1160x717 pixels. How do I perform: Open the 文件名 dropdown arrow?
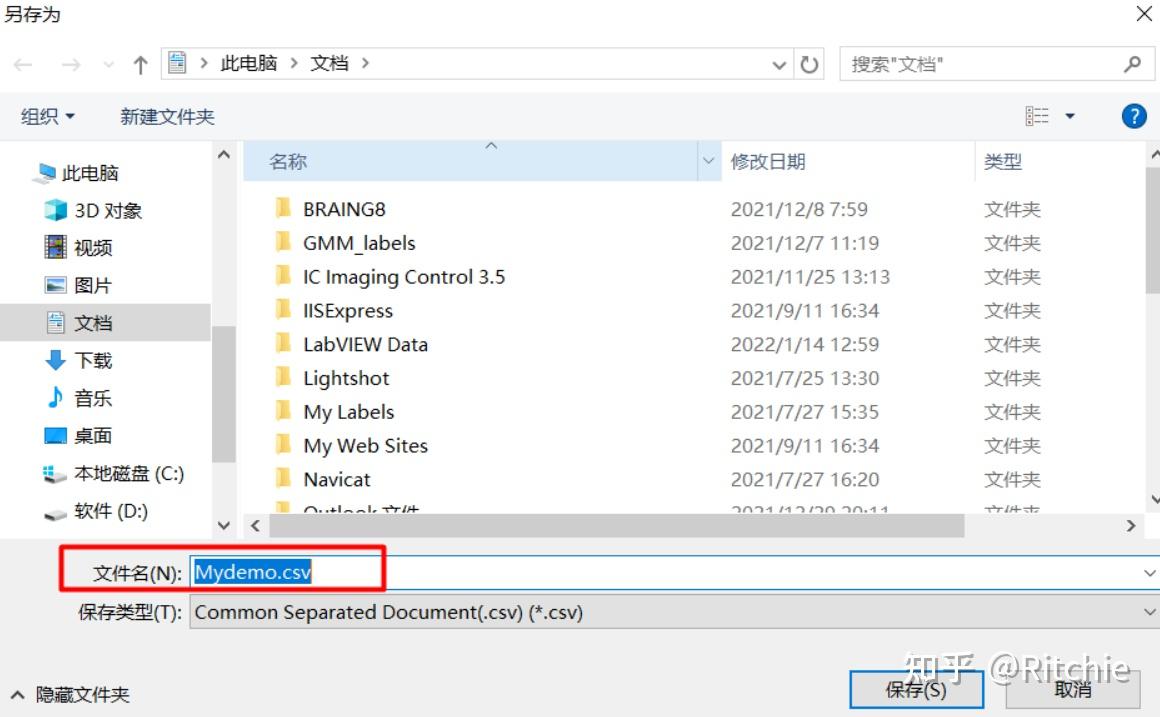coord(1150,573)
